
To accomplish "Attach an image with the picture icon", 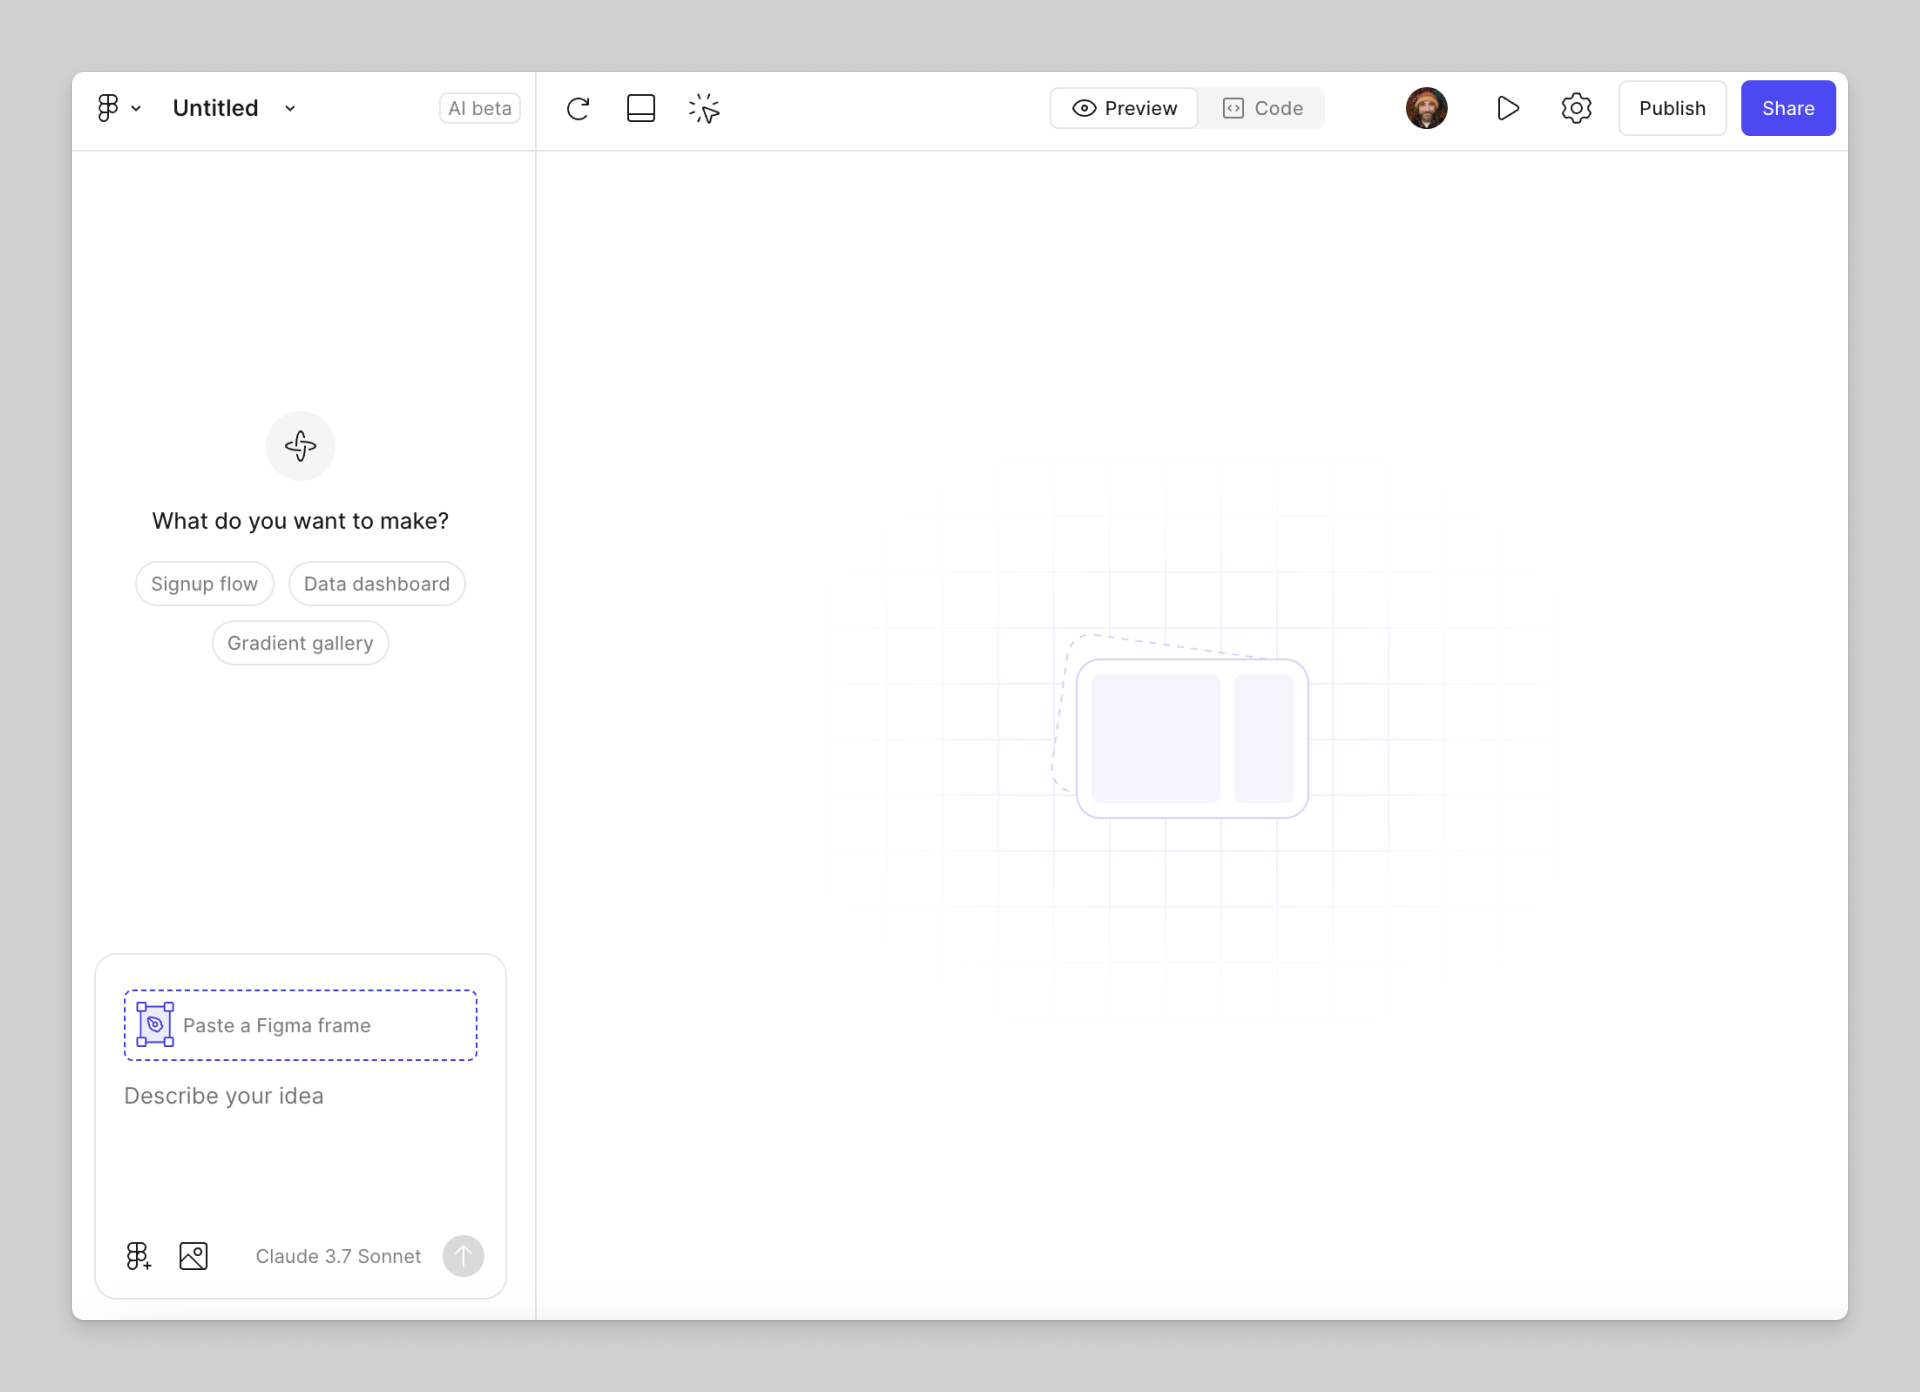I will coord(194,1256).
